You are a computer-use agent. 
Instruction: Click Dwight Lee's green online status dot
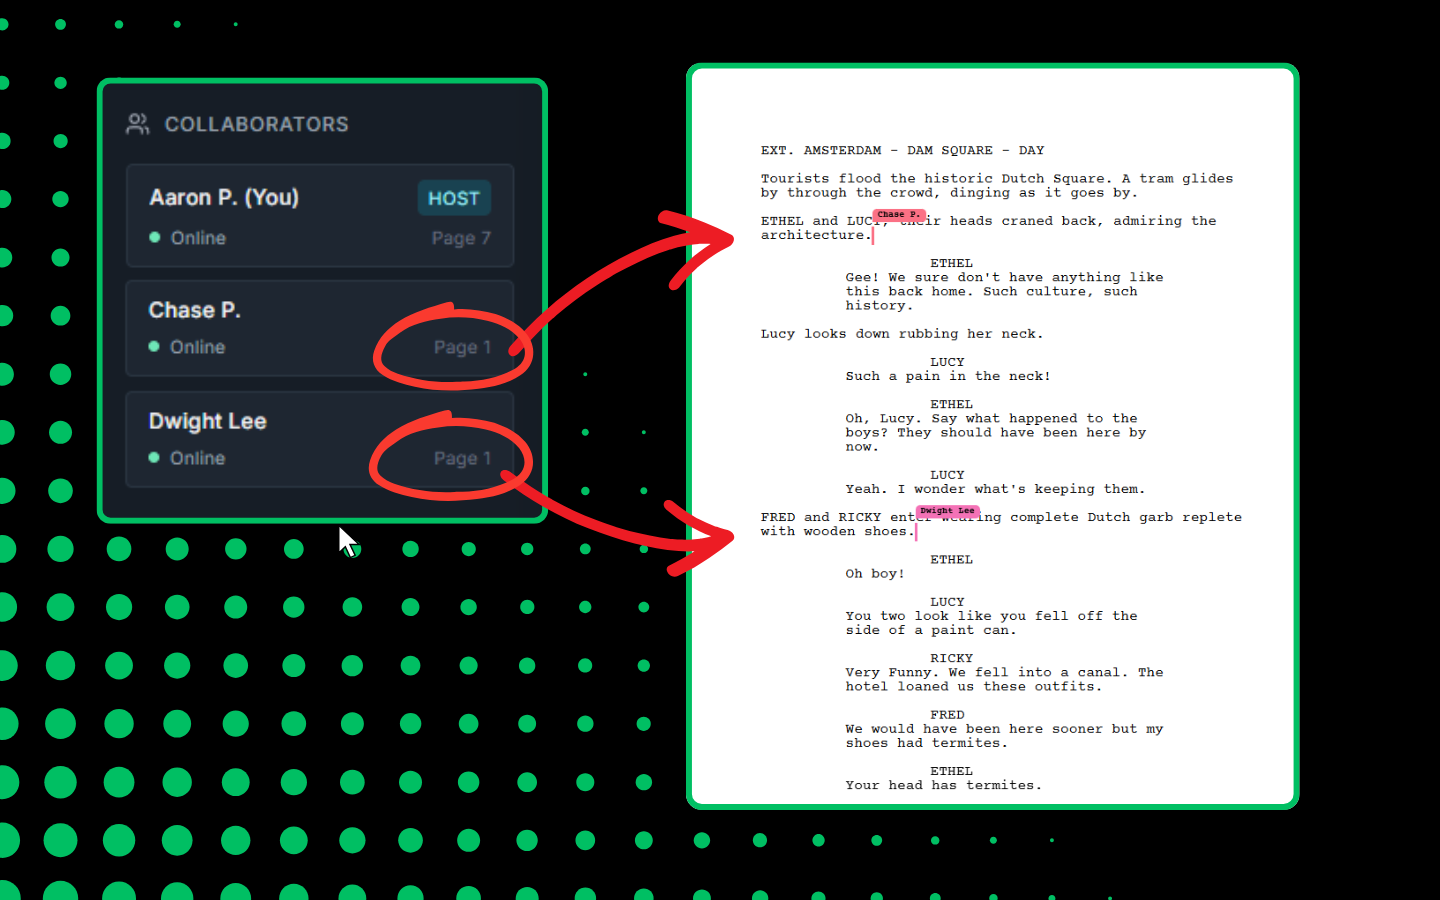click(x=154, y=458)
